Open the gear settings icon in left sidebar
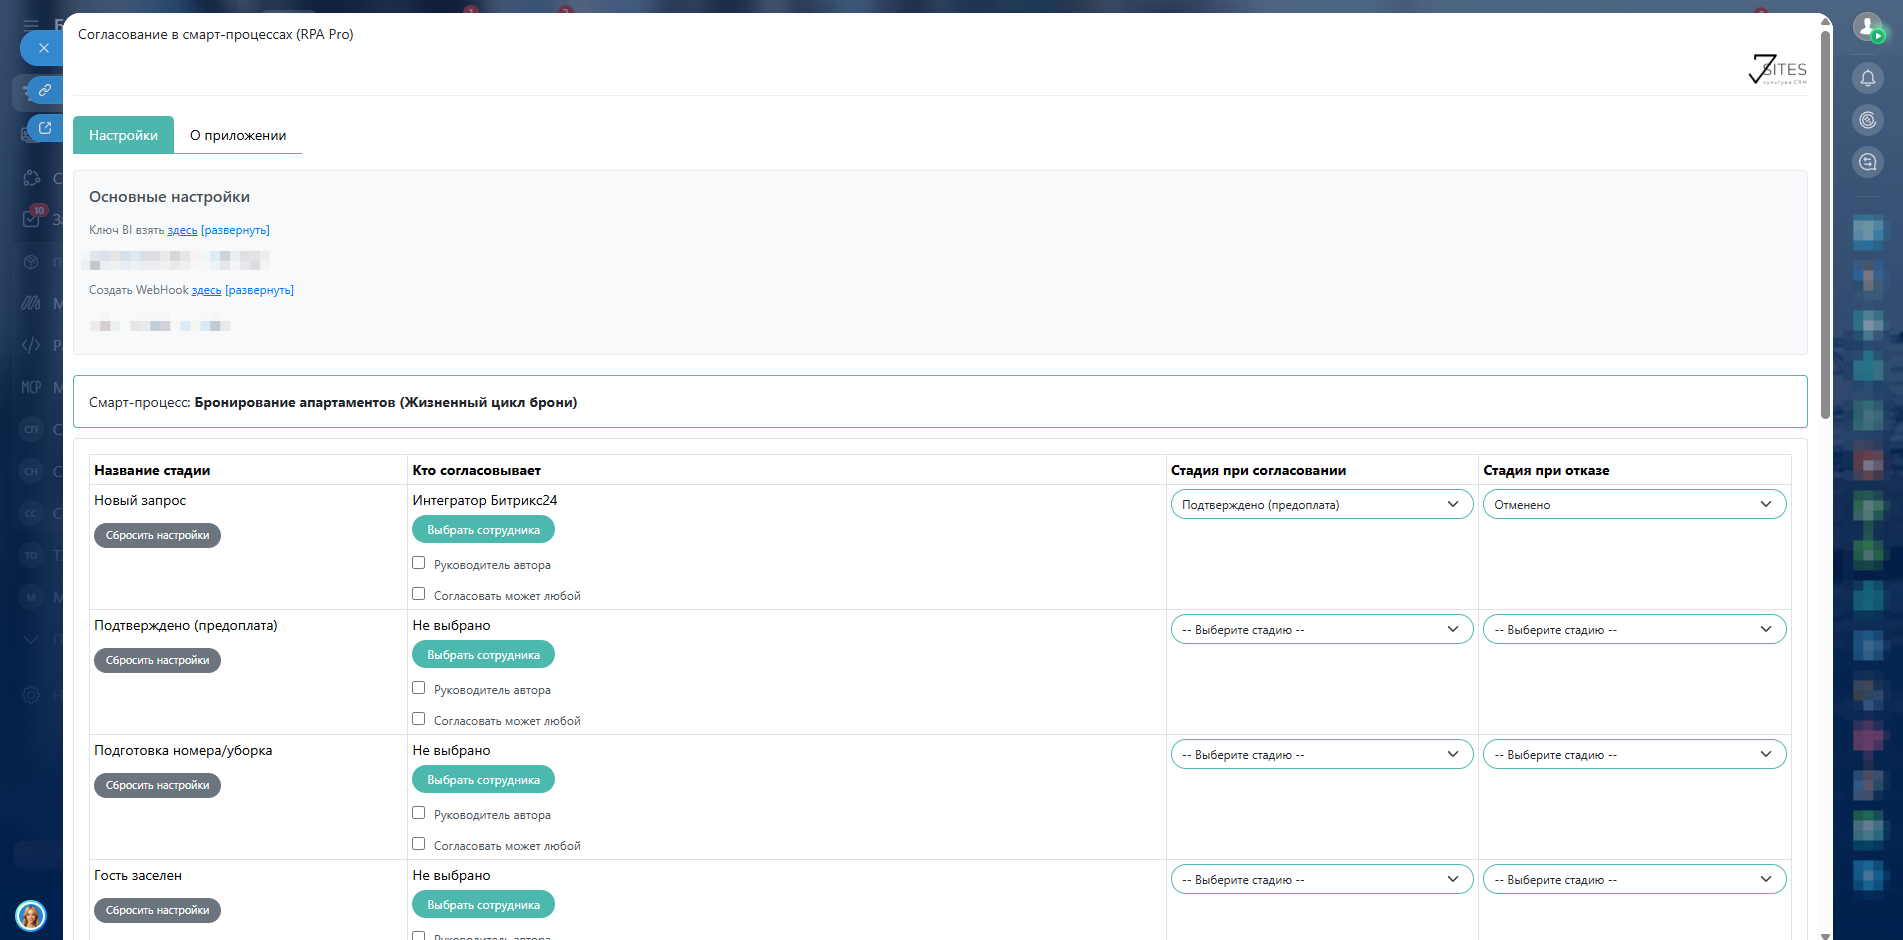 click(x=31, y=695)
